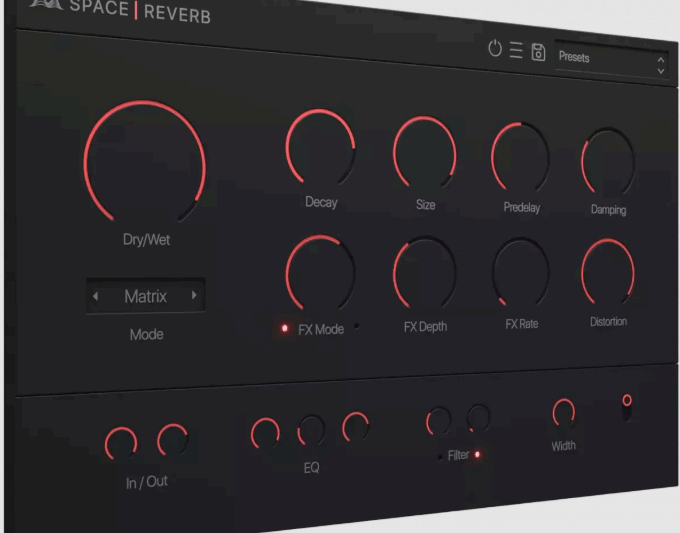
Task: Click the third EQ knob
Action: (x=355, y=427)
